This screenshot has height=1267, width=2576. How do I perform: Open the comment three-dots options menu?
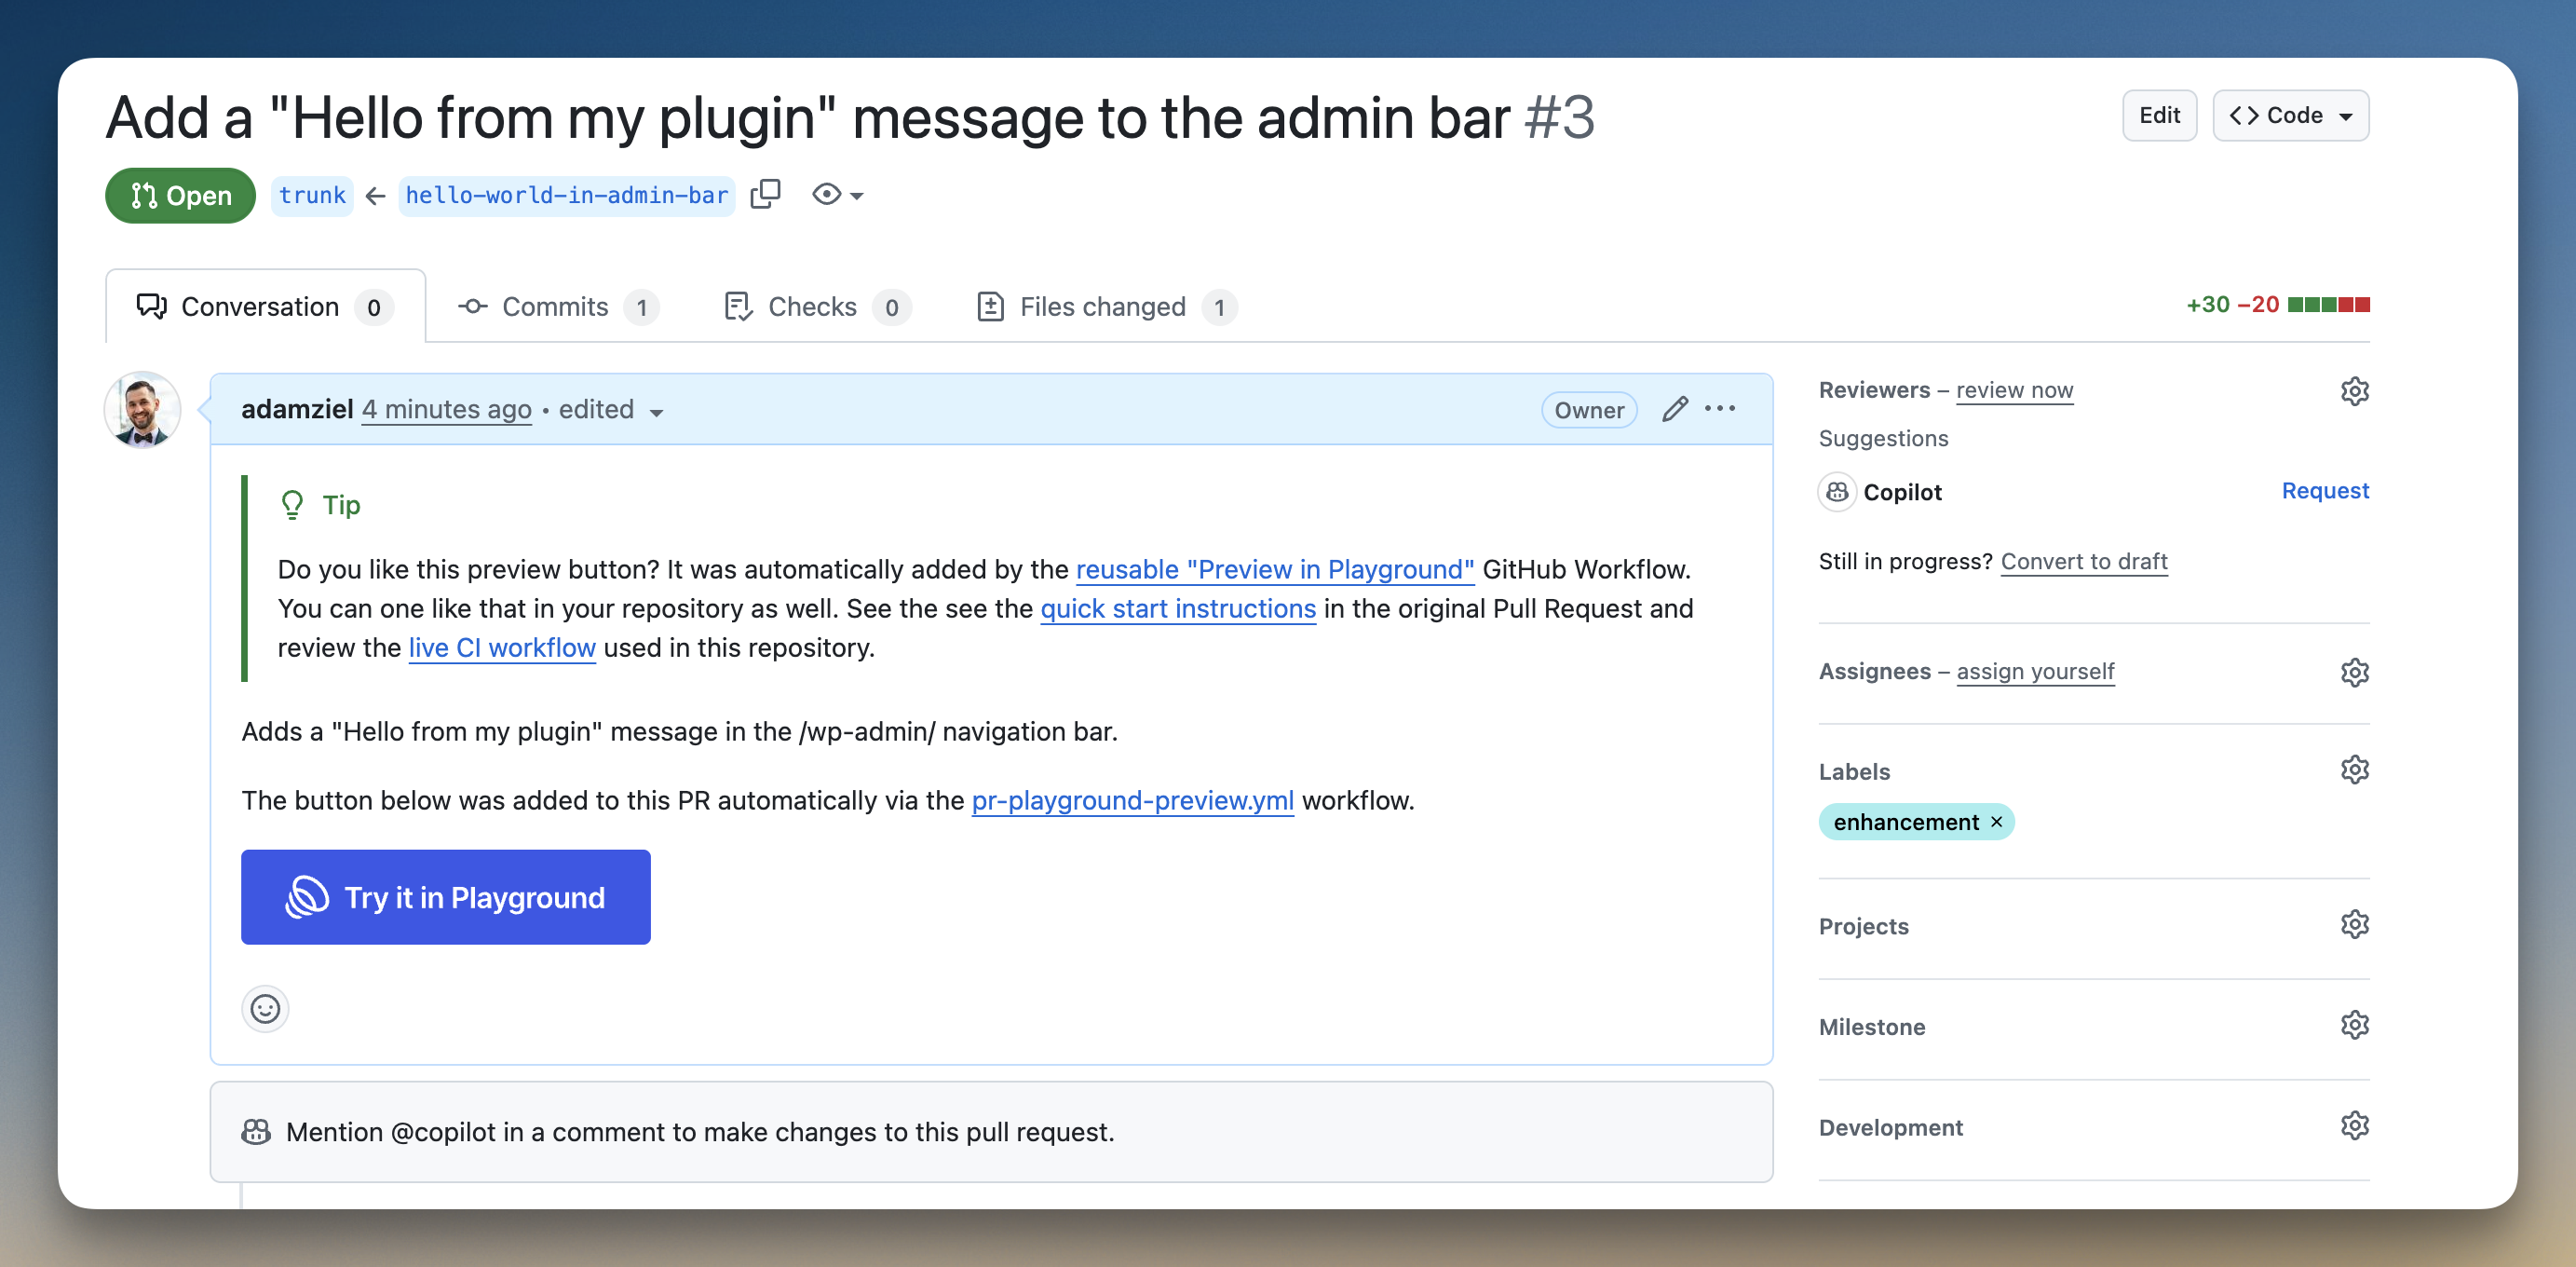pyautogui.click(x=1720, y=409)
